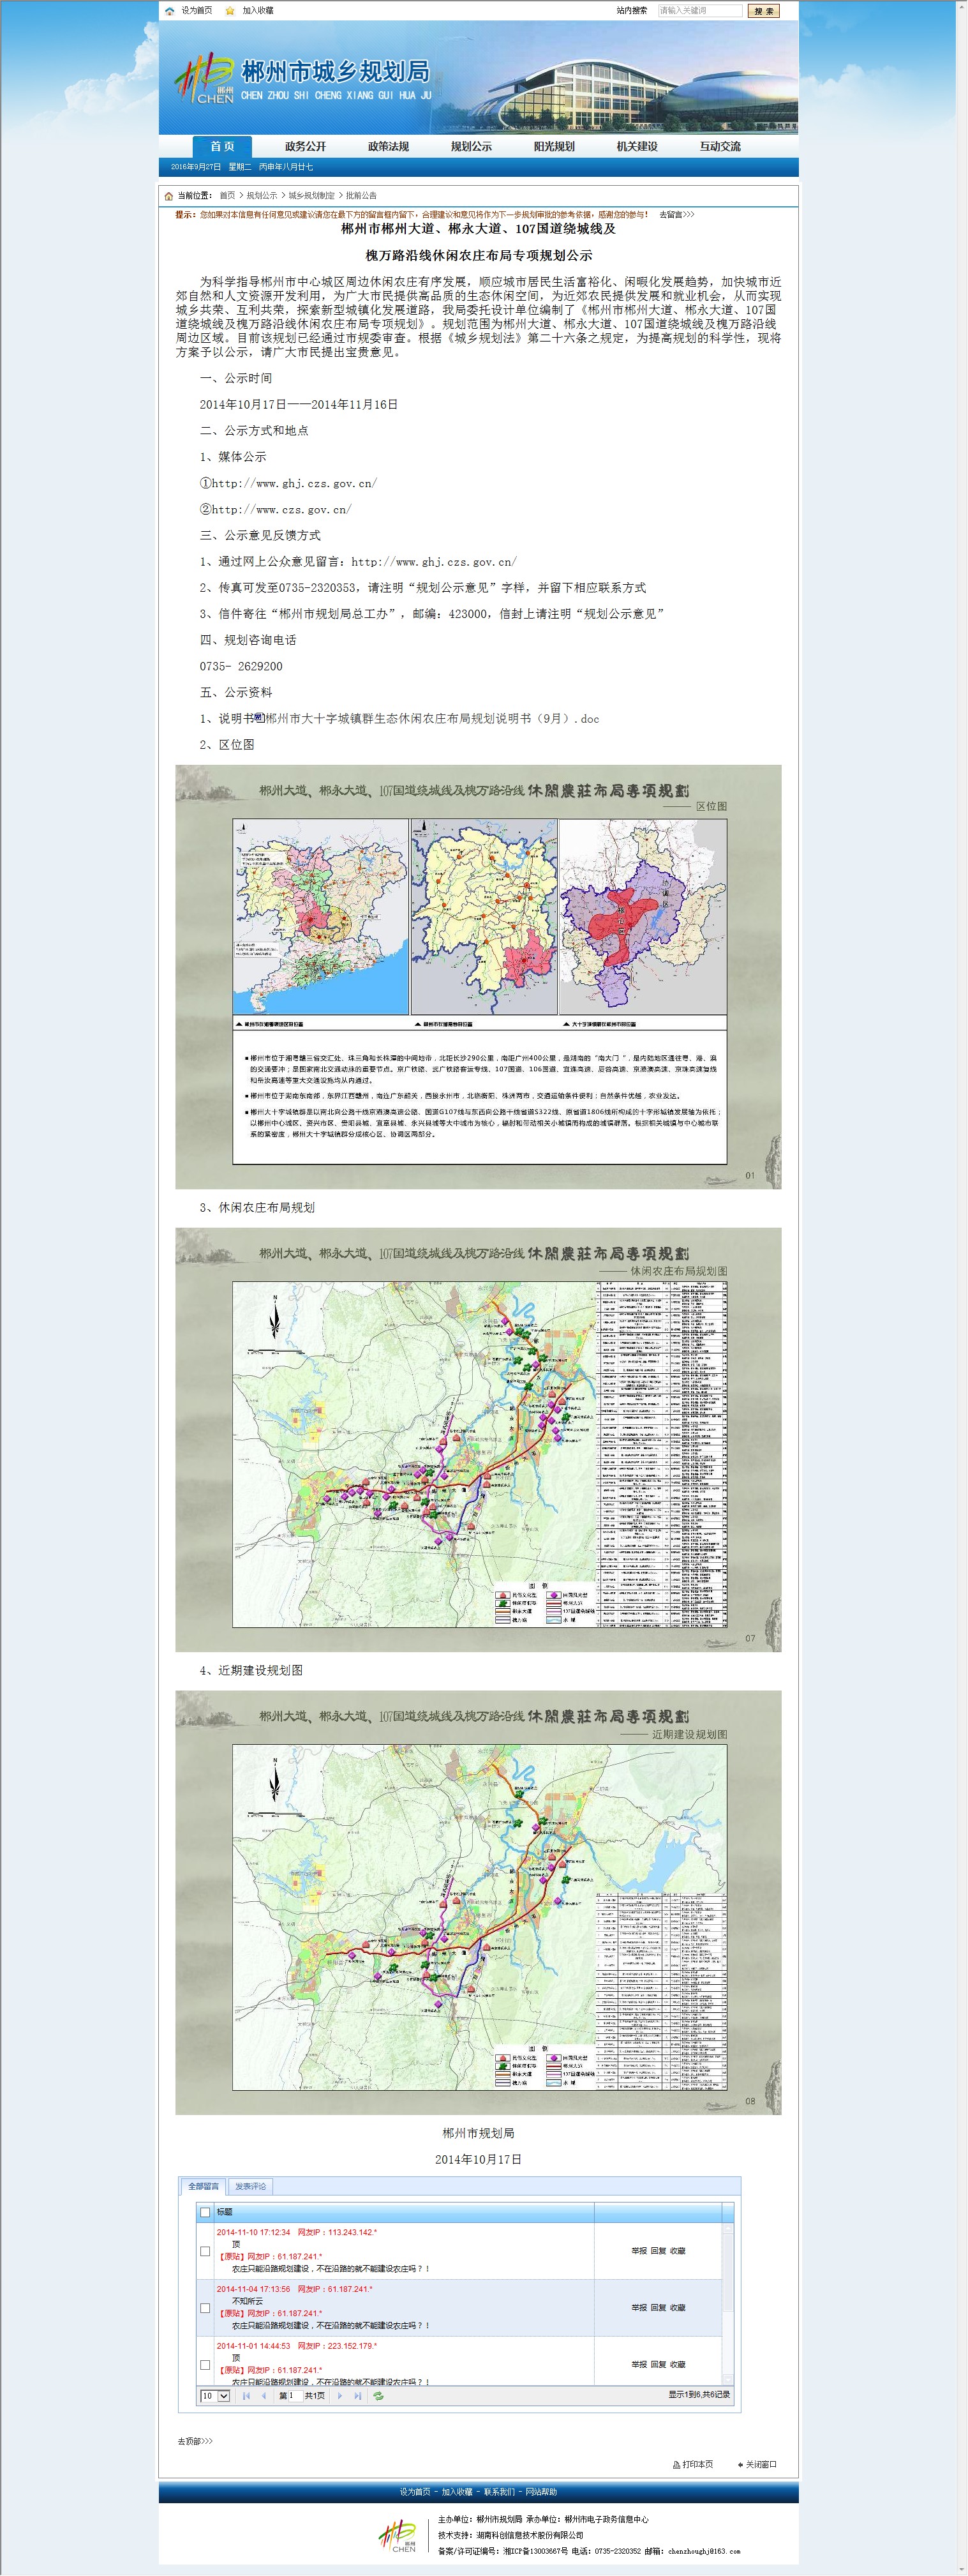Click 联系我们 in the footer bar
This screenshot has width=968, height=2576.
(499, 2491)
